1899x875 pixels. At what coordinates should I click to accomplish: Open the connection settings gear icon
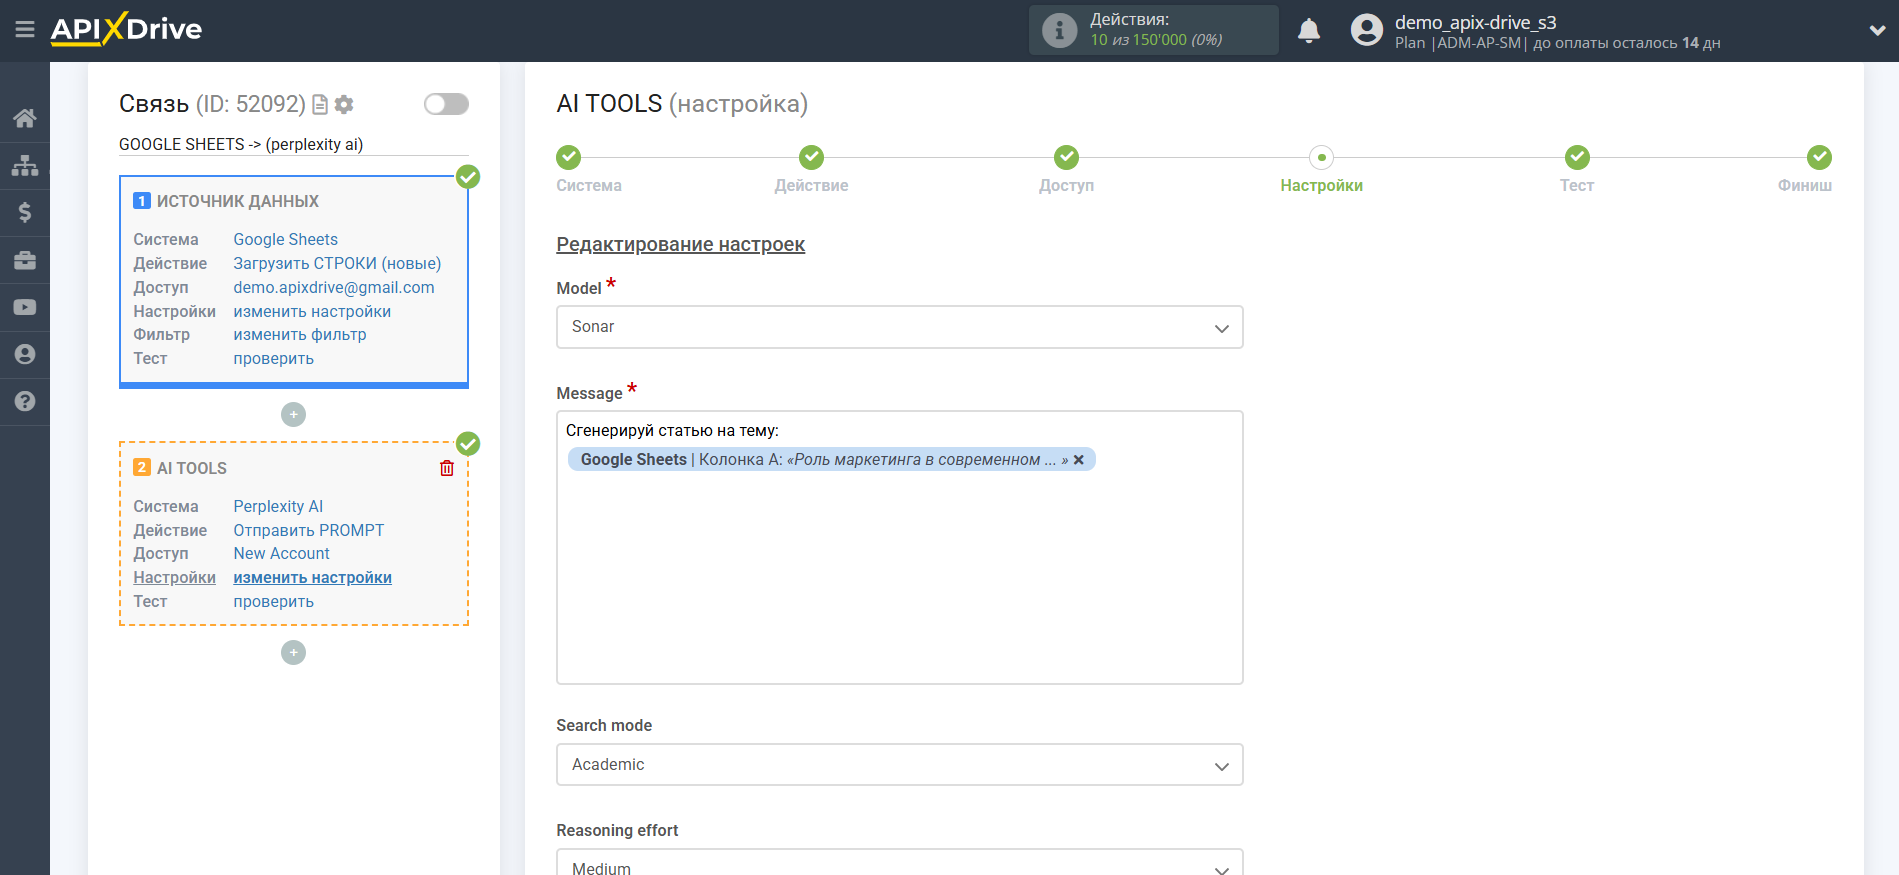tap(344, 104)
